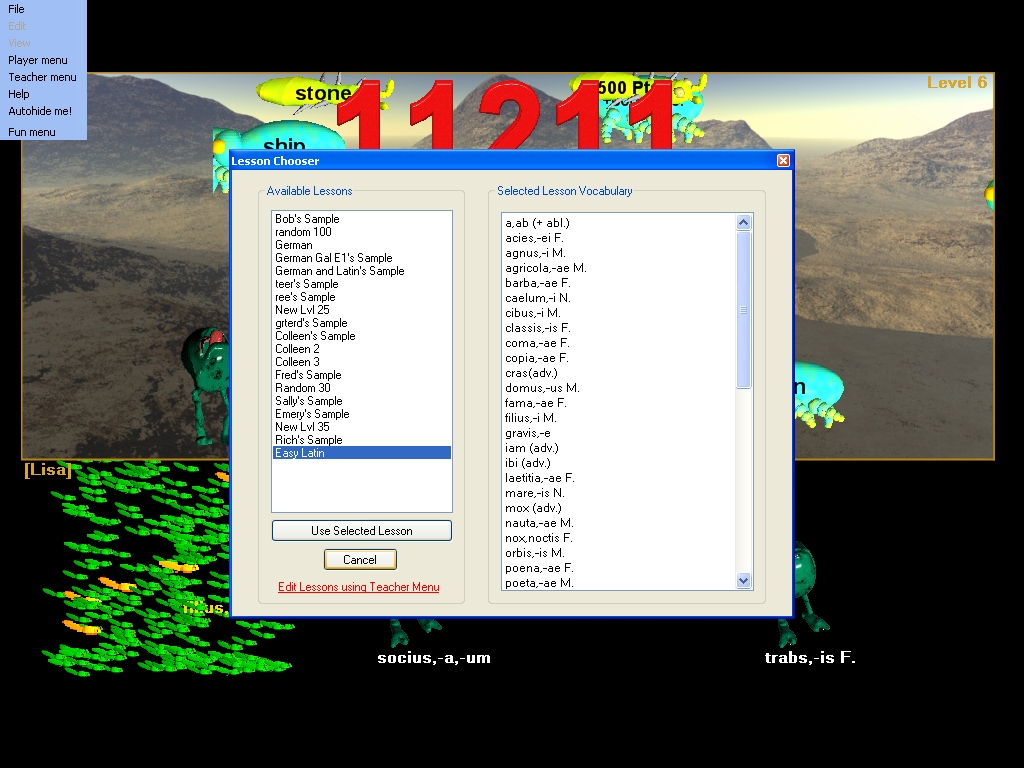Pick Bob's Sample from available lessons
This screenshot has width=1024, height=768.
(x=307, y=219)
